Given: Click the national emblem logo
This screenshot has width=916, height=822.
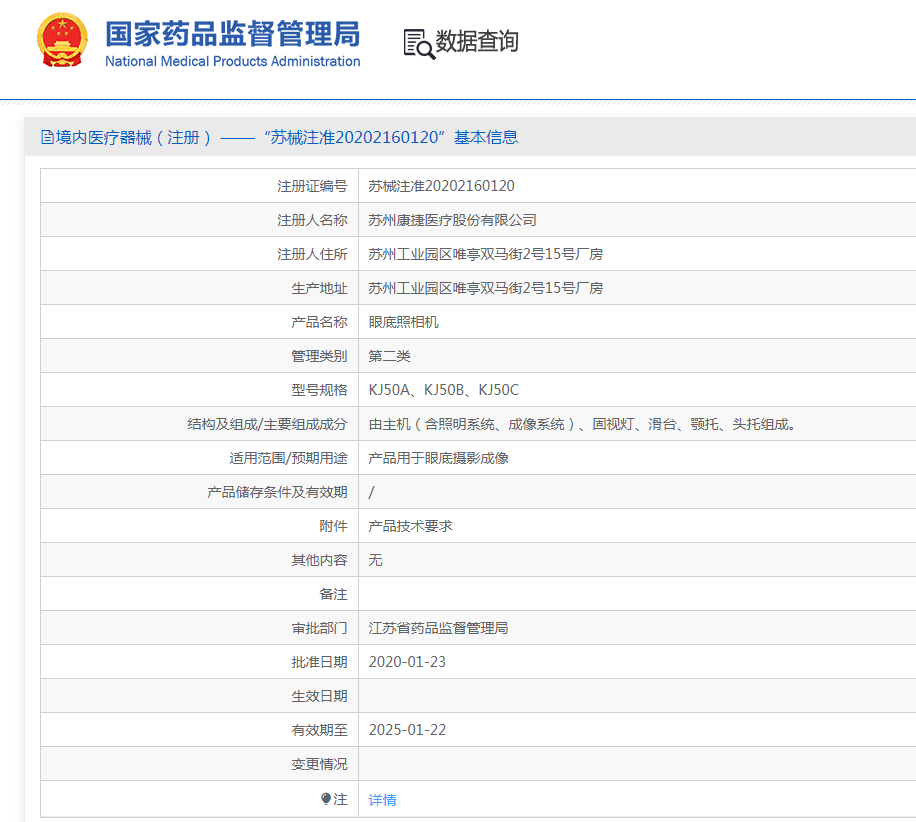Looking at the screenshot, I should click(x=63, y=40).
